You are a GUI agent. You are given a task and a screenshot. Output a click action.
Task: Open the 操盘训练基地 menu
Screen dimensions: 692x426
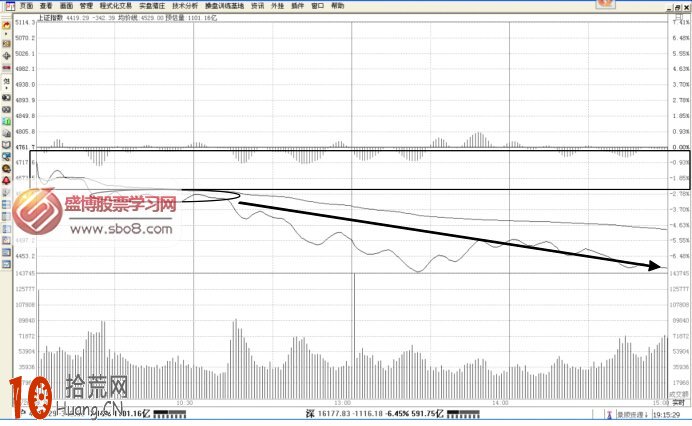(x=224, y=6)
